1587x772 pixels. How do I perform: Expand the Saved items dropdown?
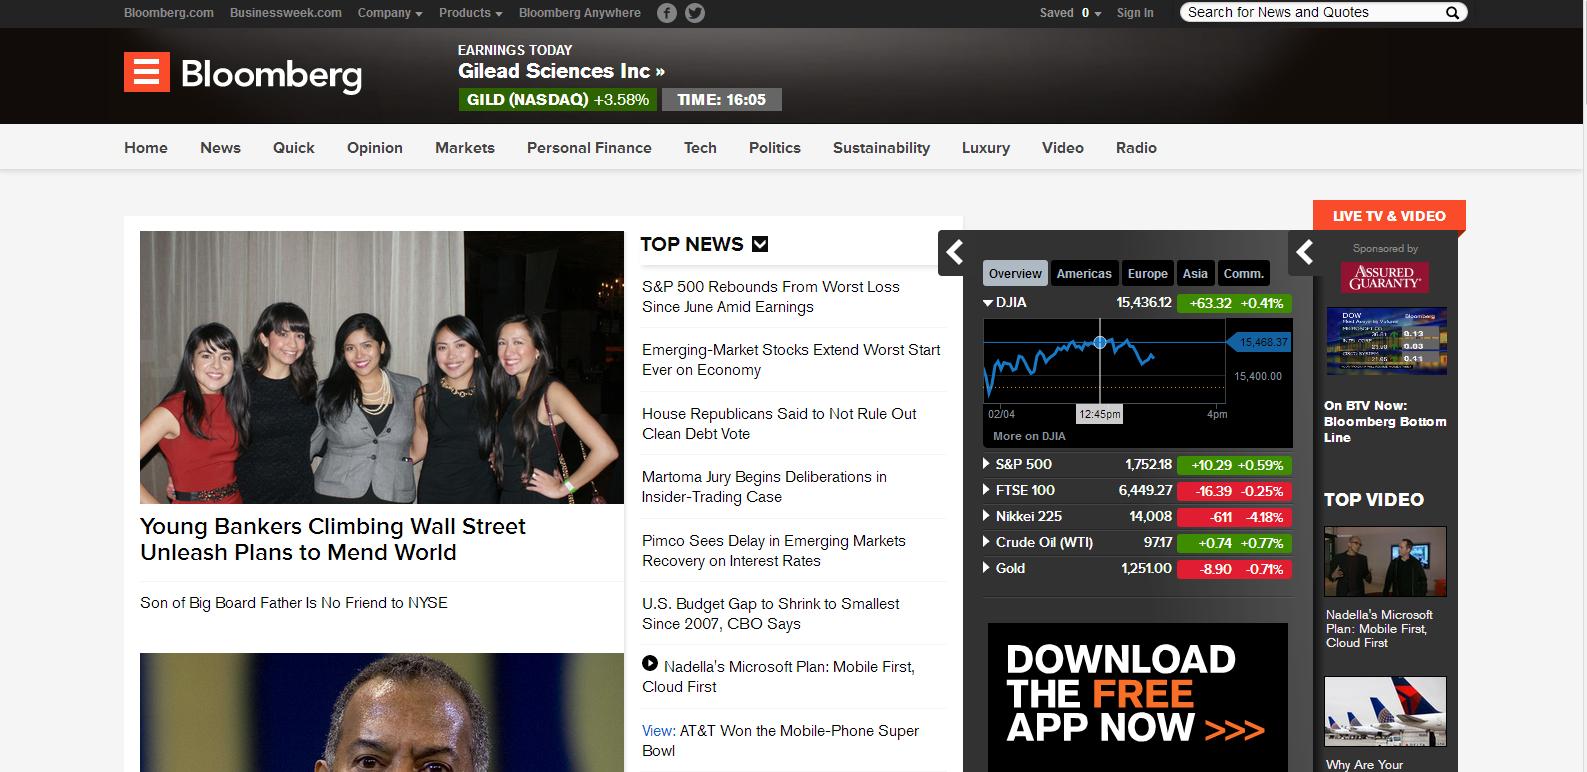point(1070,13)
